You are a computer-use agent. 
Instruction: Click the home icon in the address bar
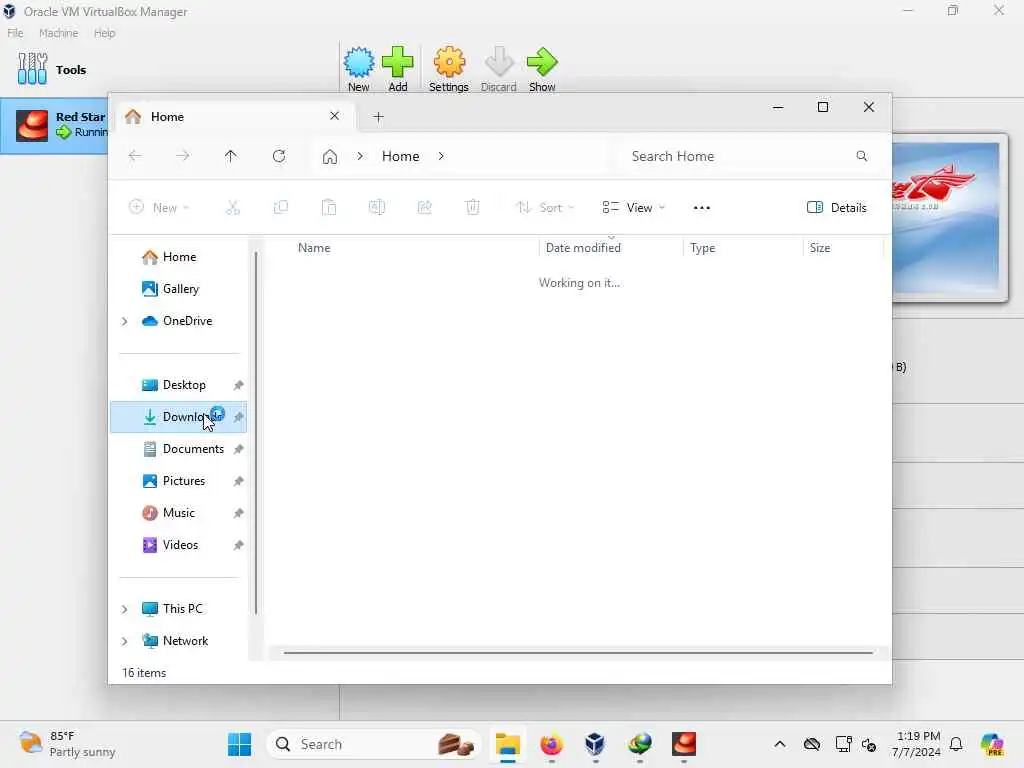tap(330, 156)
